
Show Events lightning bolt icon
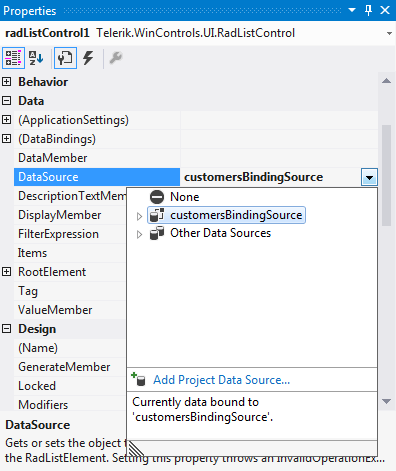(88, 58)
